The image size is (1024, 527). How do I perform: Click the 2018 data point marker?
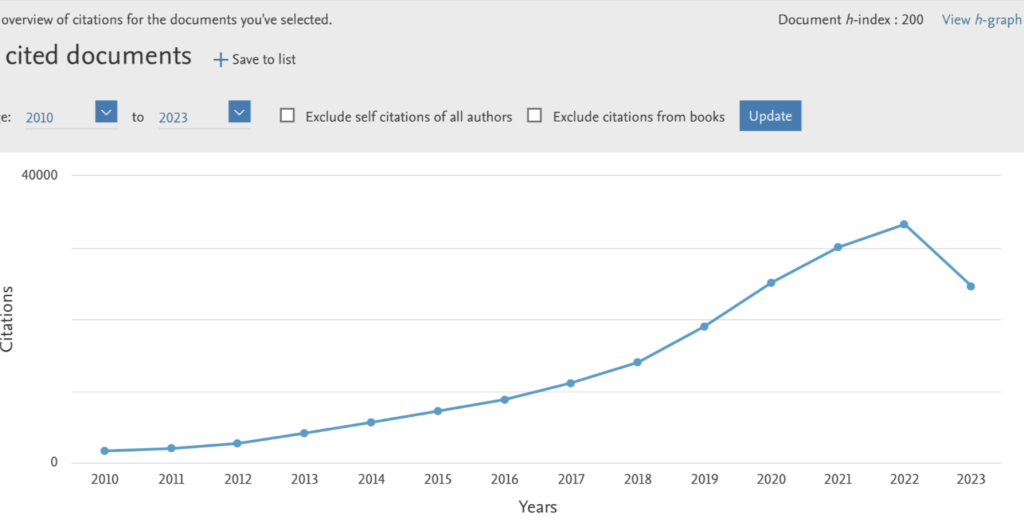coord(637,362)
